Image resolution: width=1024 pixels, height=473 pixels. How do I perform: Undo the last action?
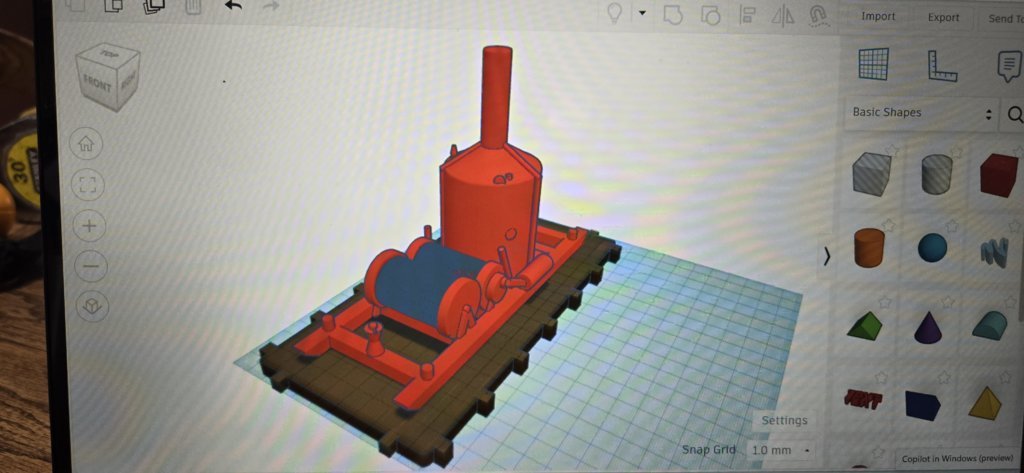[x=233, y=6]
